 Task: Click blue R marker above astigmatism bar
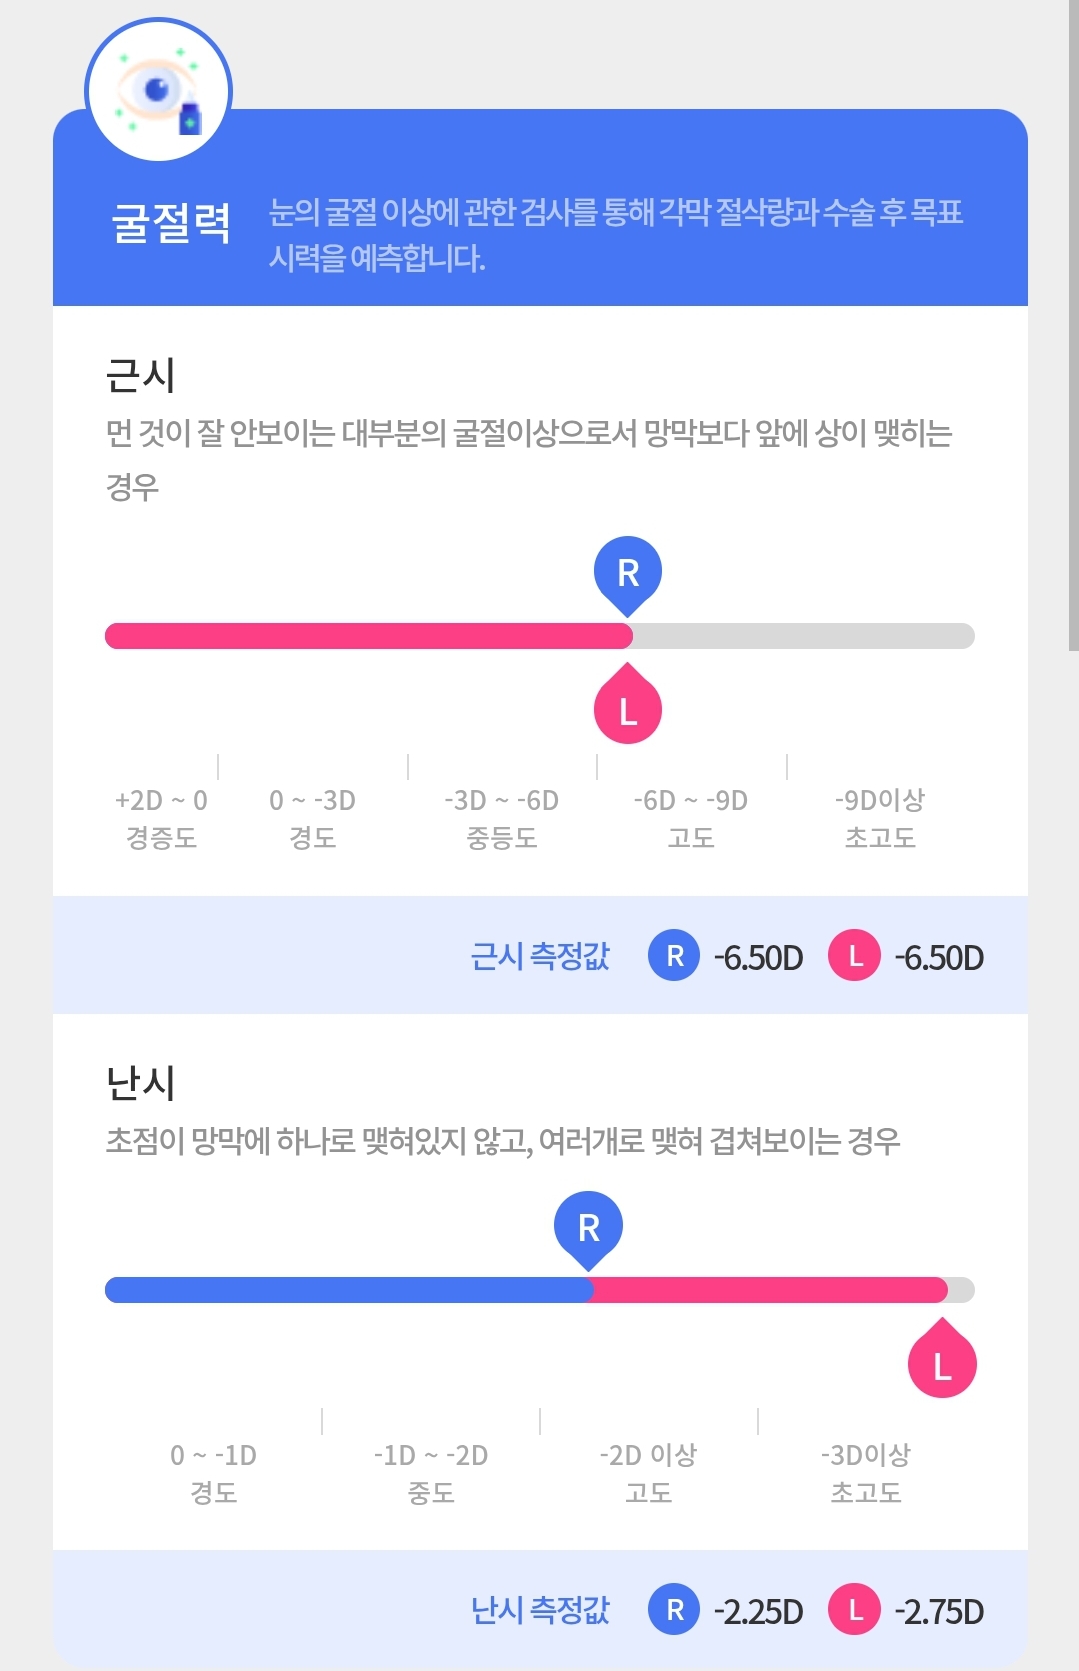[x=589, y=1230]
